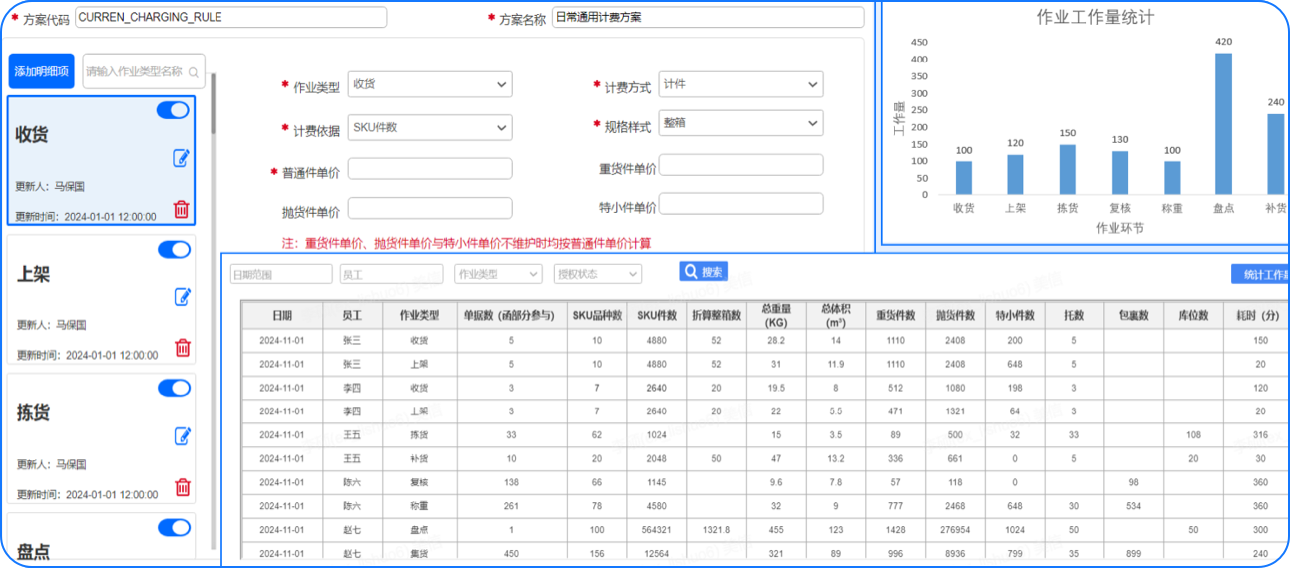The height and width of the screenshot is (568, 1290).
Task: Click magnifier icon in 作业类型名称 search box
Action: pos(194,72)
